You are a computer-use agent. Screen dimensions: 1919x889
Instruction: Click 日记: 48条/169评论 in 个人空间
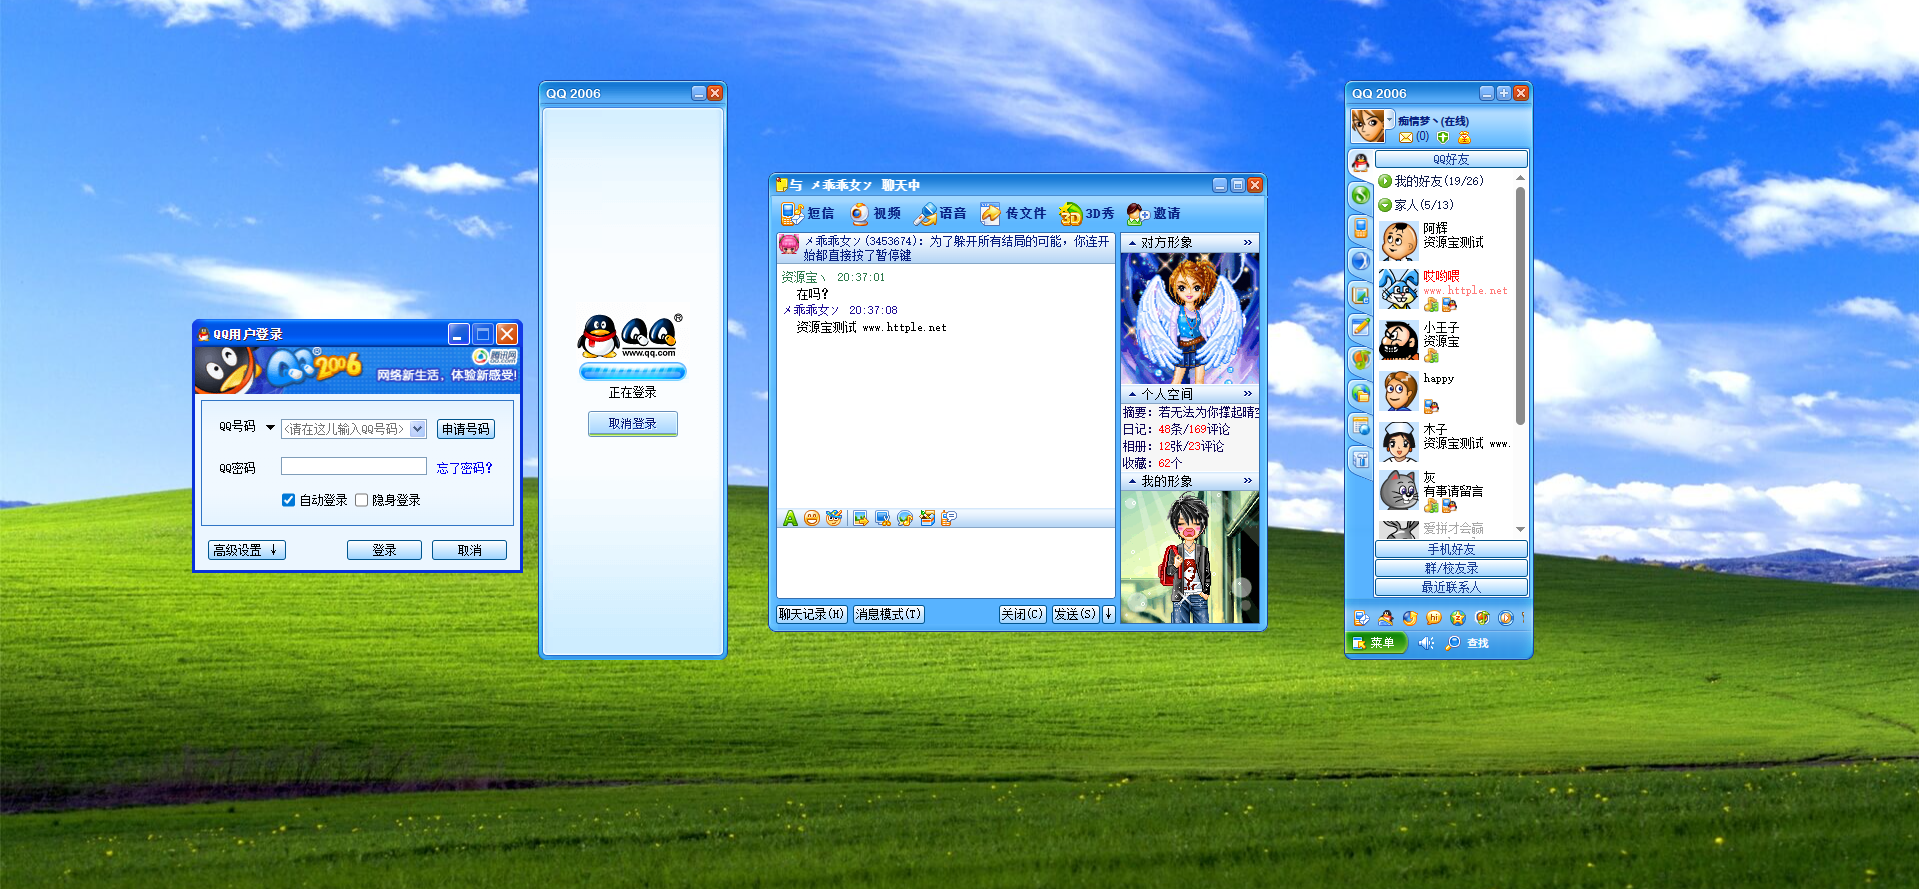tap(1176, 429)
